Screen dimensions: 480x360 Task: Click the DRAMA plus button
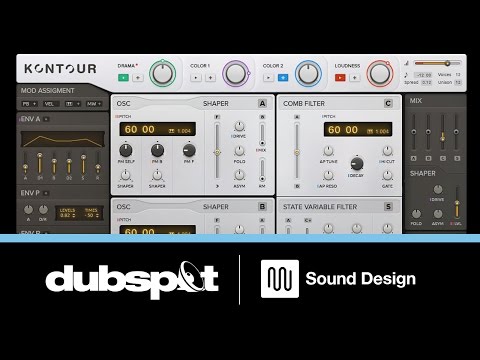(138, 78)
